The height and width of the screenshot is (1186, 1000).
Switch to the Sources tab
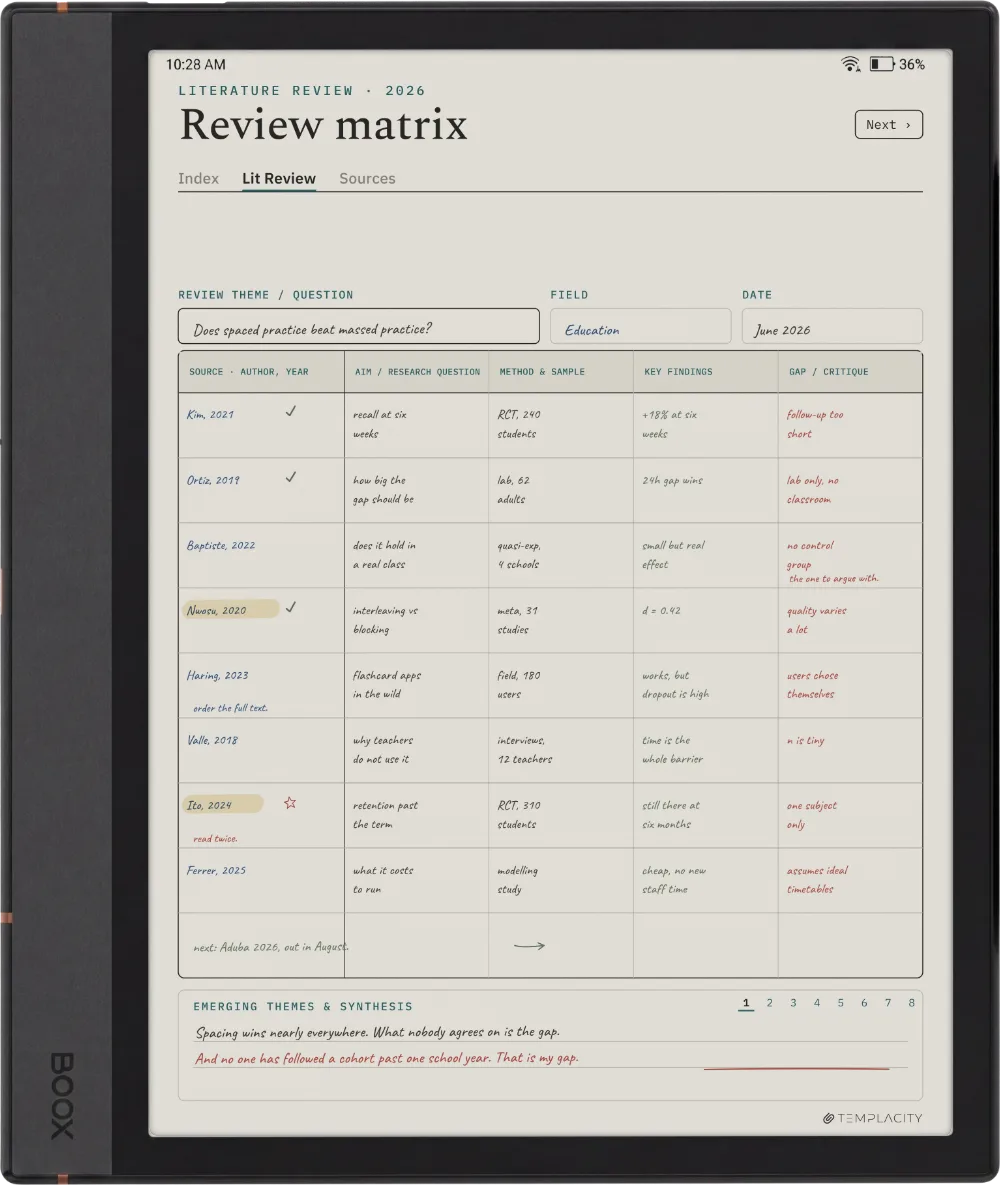tap(367, 179)
